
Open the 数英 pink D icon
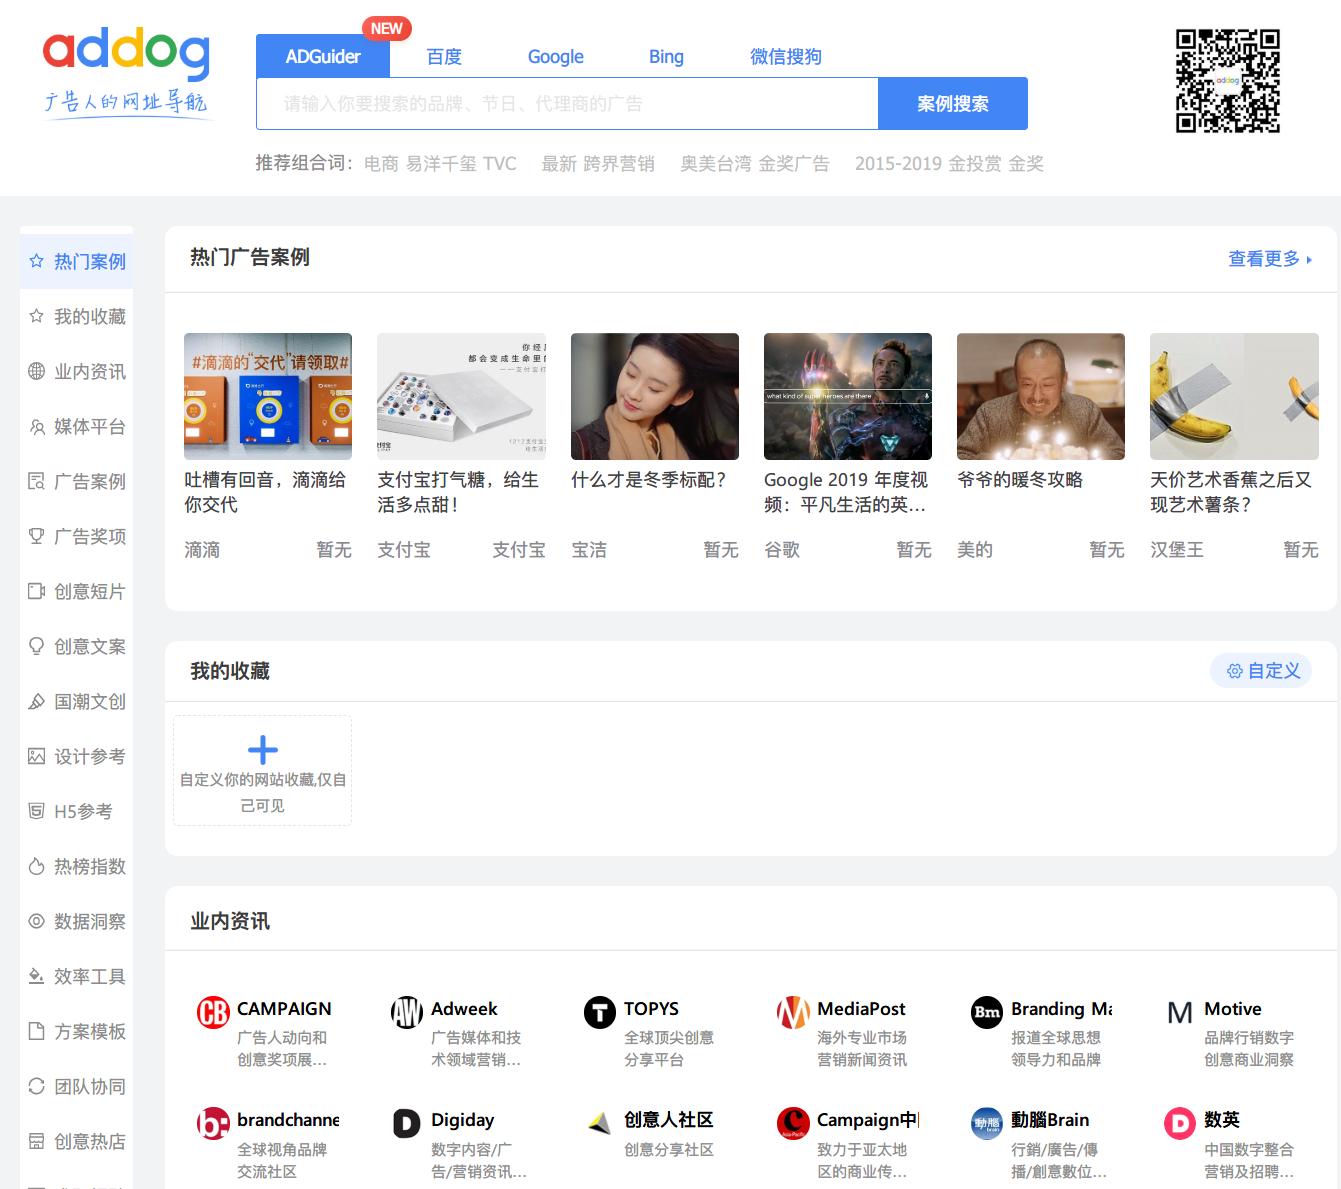pos(1180,1124)
